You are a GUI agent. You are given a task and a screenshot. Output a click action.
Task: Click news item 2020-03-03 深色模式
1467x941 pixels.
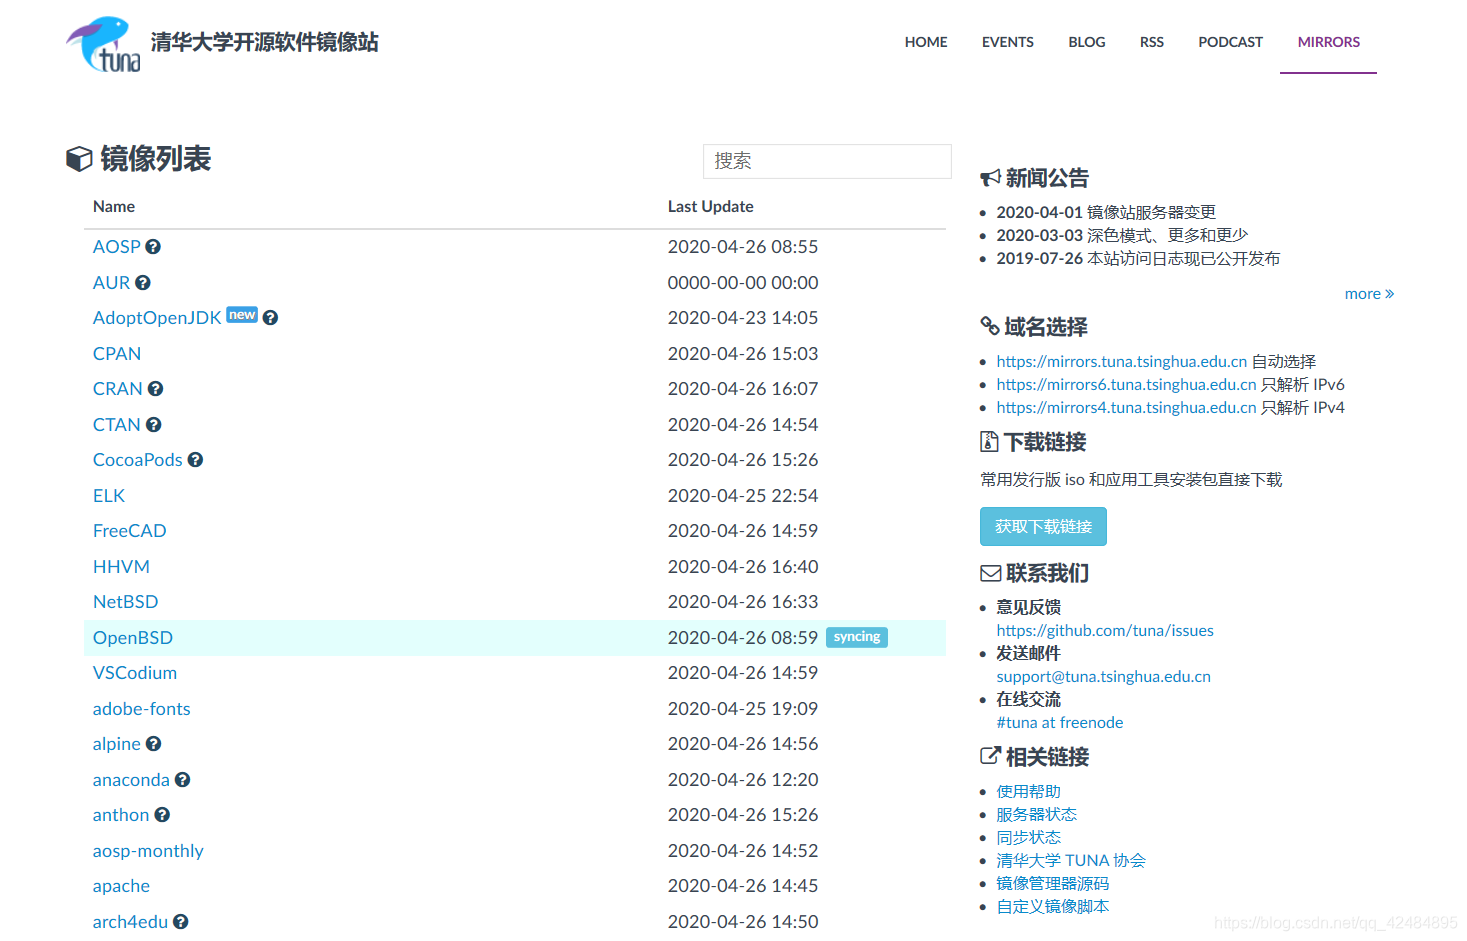click(1122, 236)
